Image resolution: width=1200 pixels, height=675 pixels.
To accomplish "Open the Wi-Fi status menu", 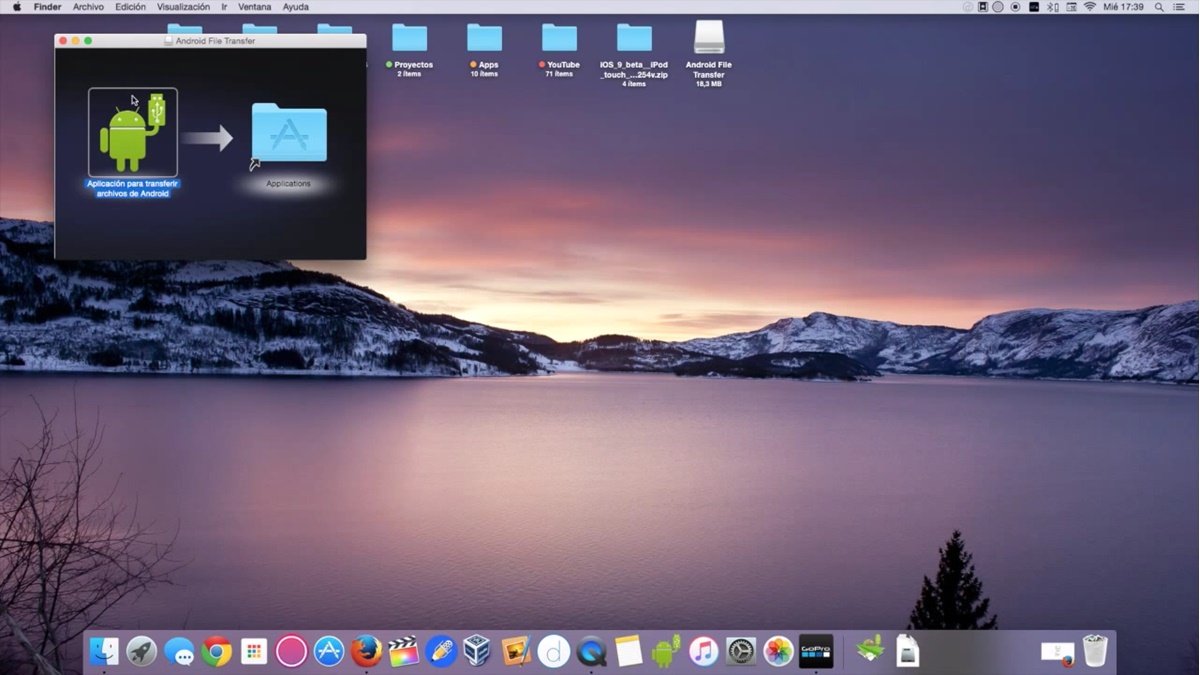I will point(1089,7).
